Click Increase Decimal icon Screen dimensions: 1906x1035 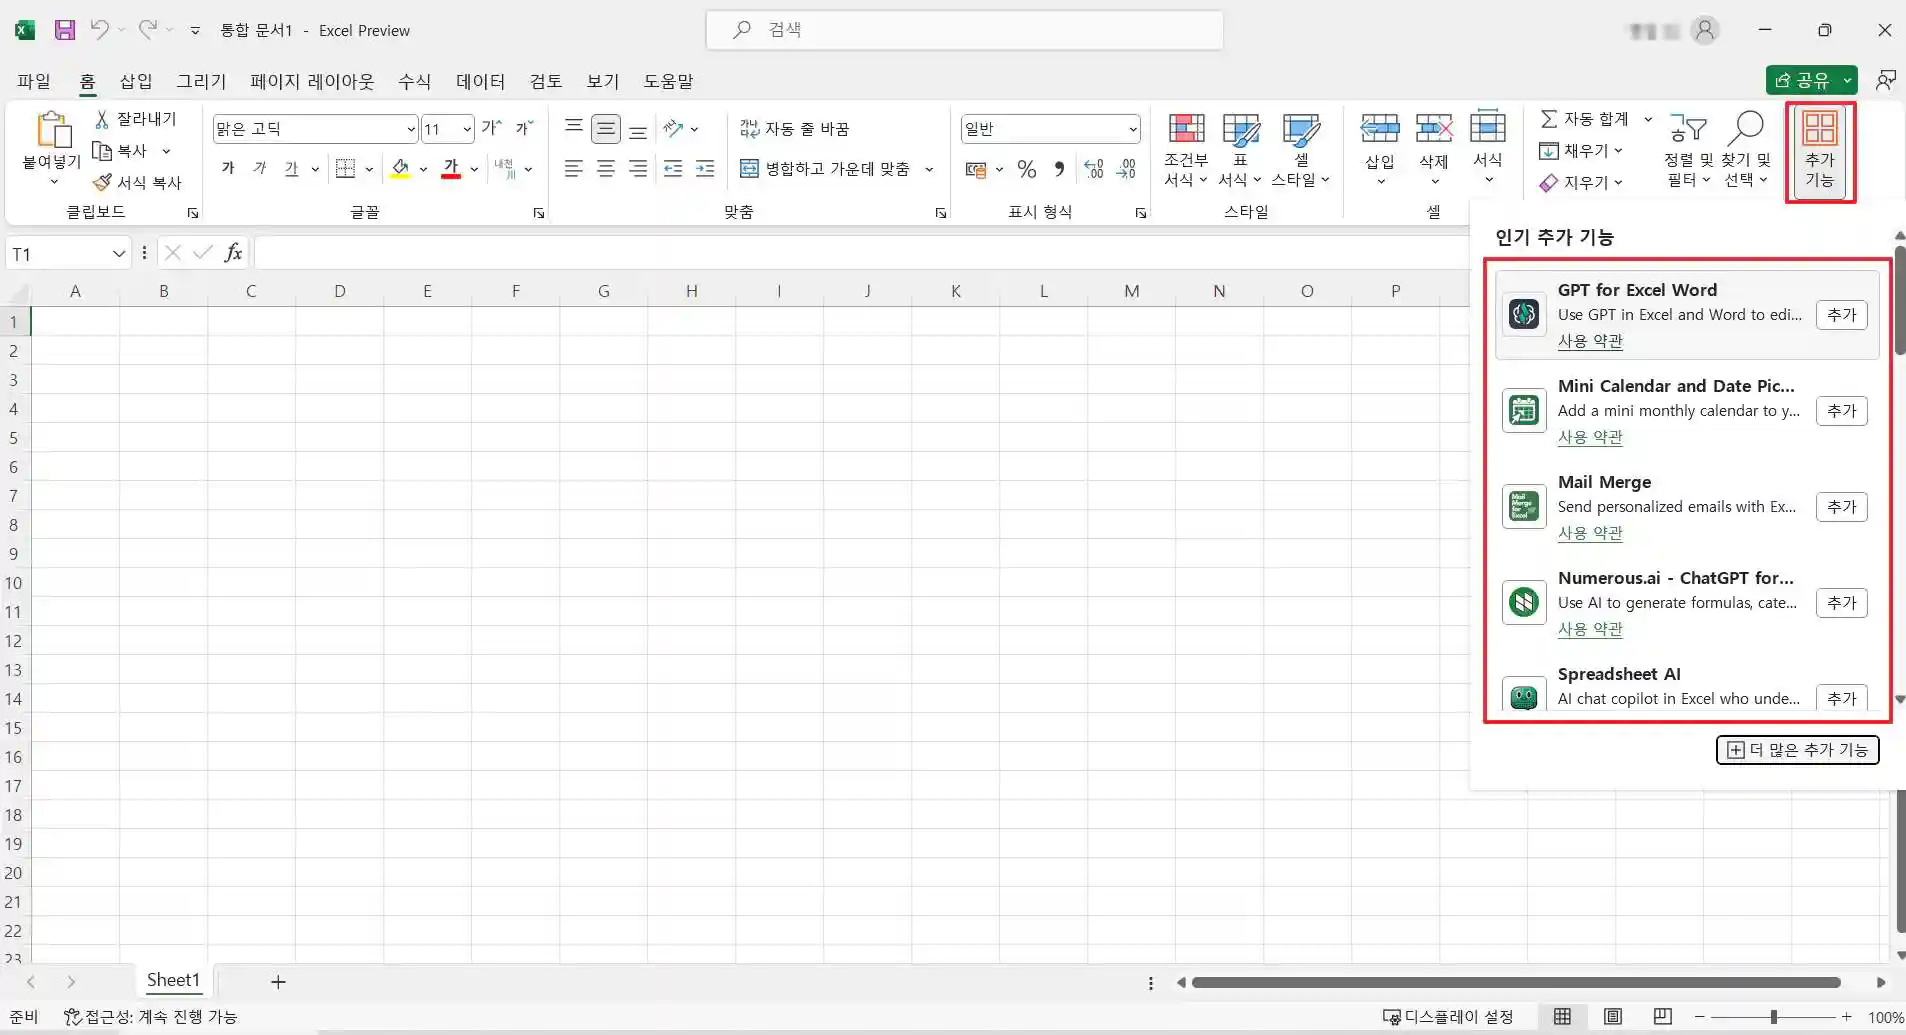[x=1094, y=169]
